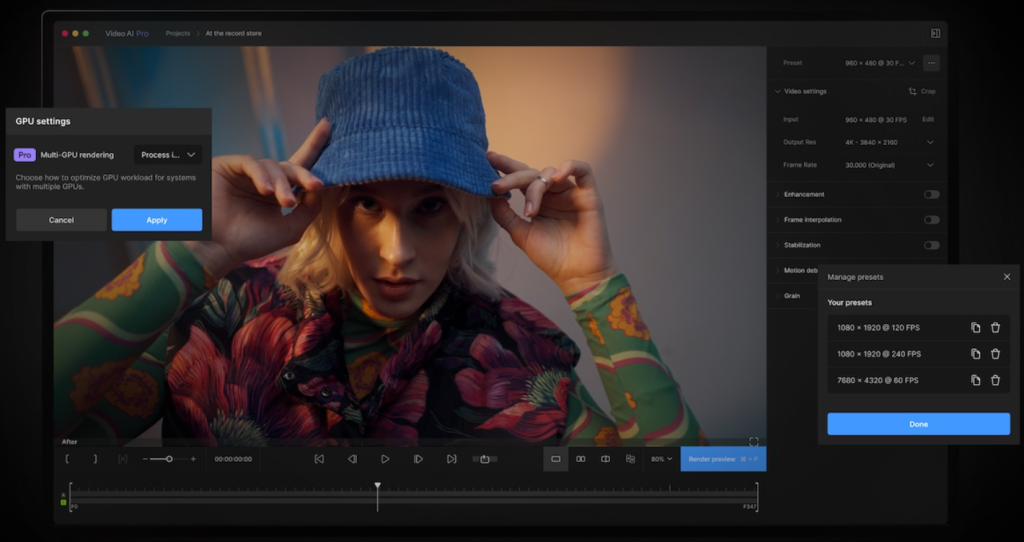Delete the 1080 × 1920 @ 120 FPS preset
1024x542 pixels.
click(995, 327)
